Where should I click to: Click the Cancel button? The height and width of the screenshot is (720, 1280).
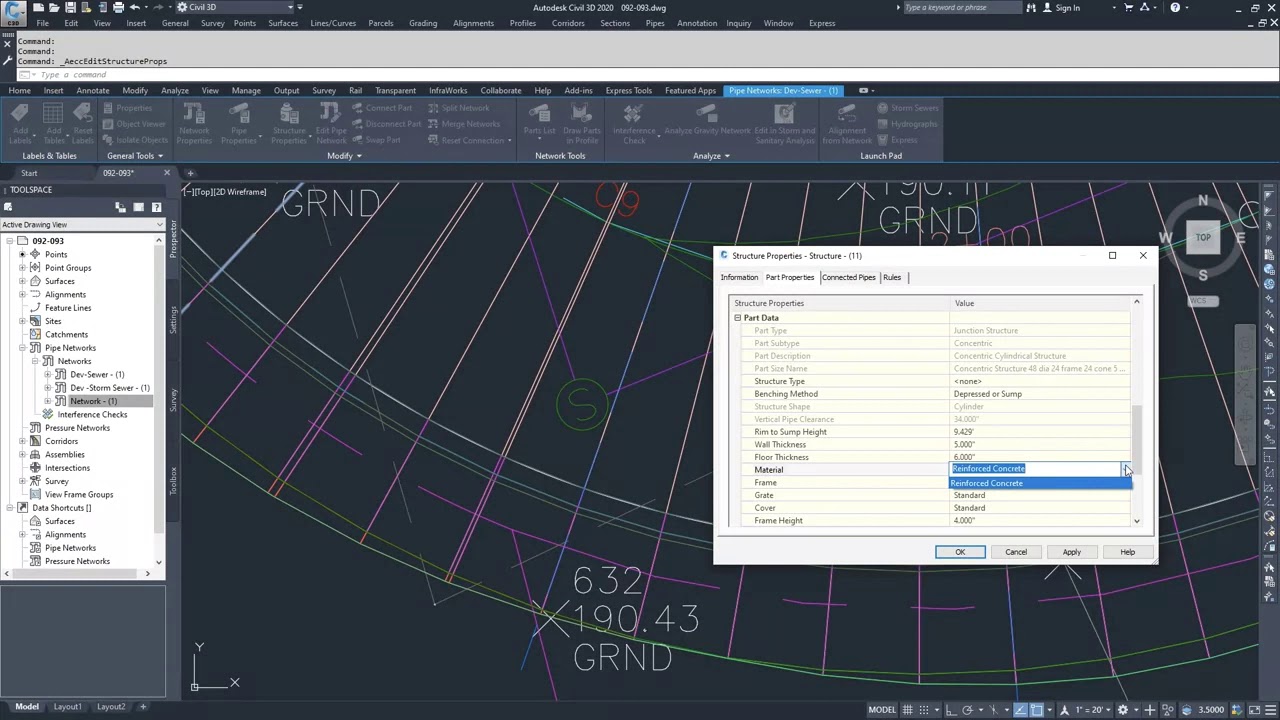pyautogui.click(x=1016, y=552)
